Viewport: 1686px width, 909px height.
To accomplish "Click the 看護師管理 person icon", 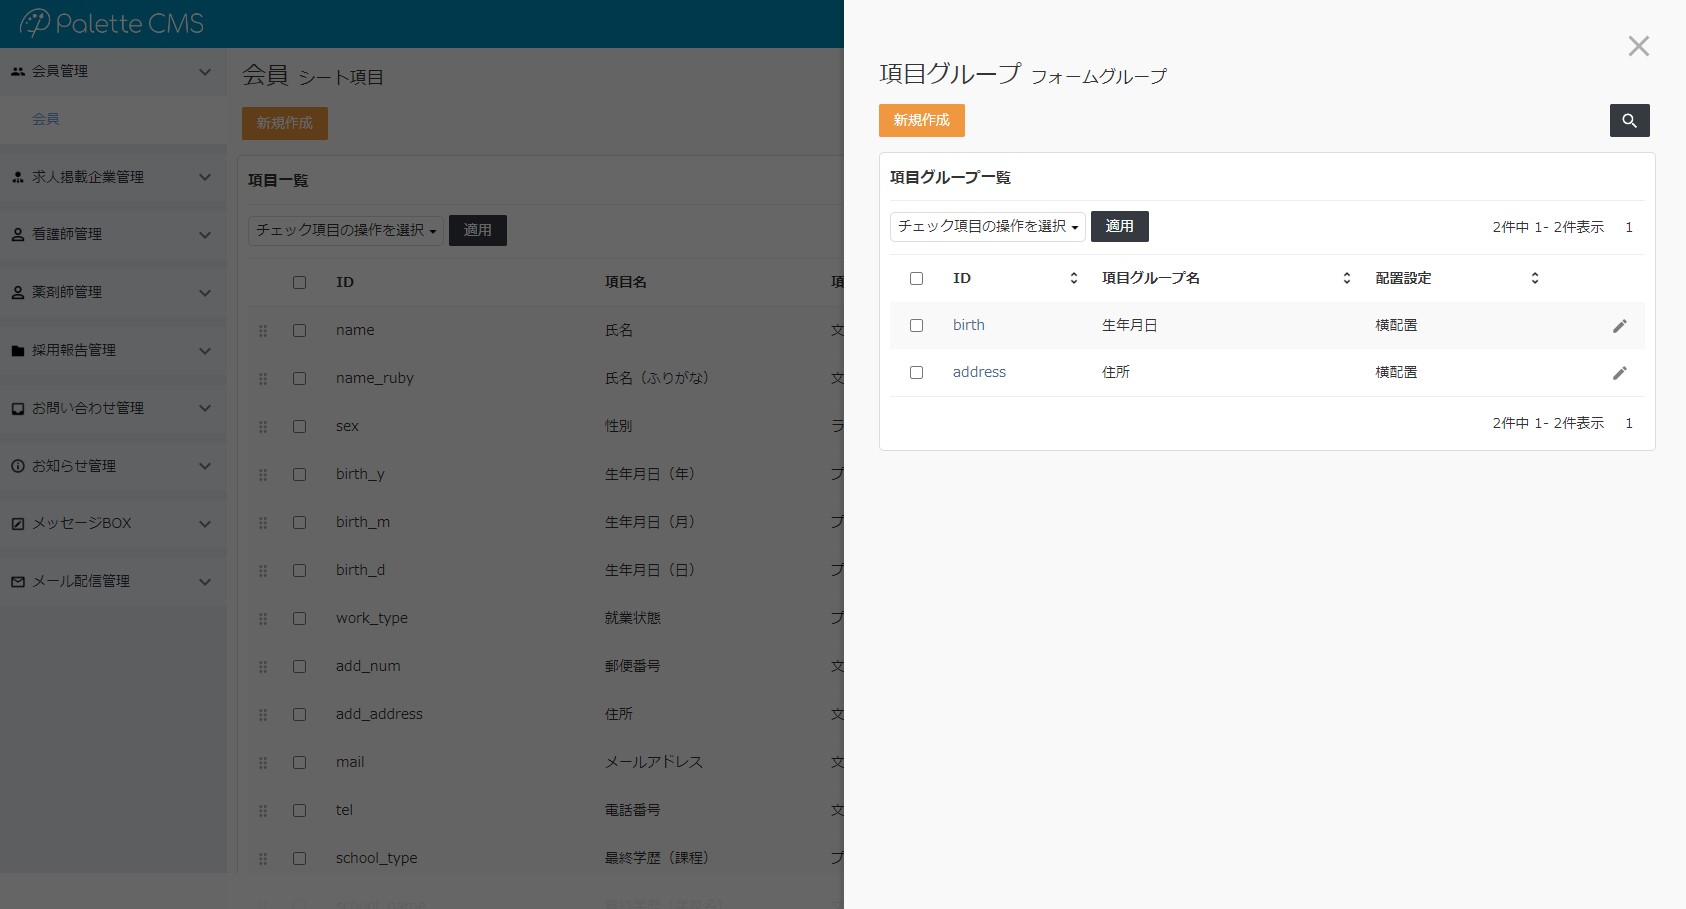I will [x=18, y=234].
